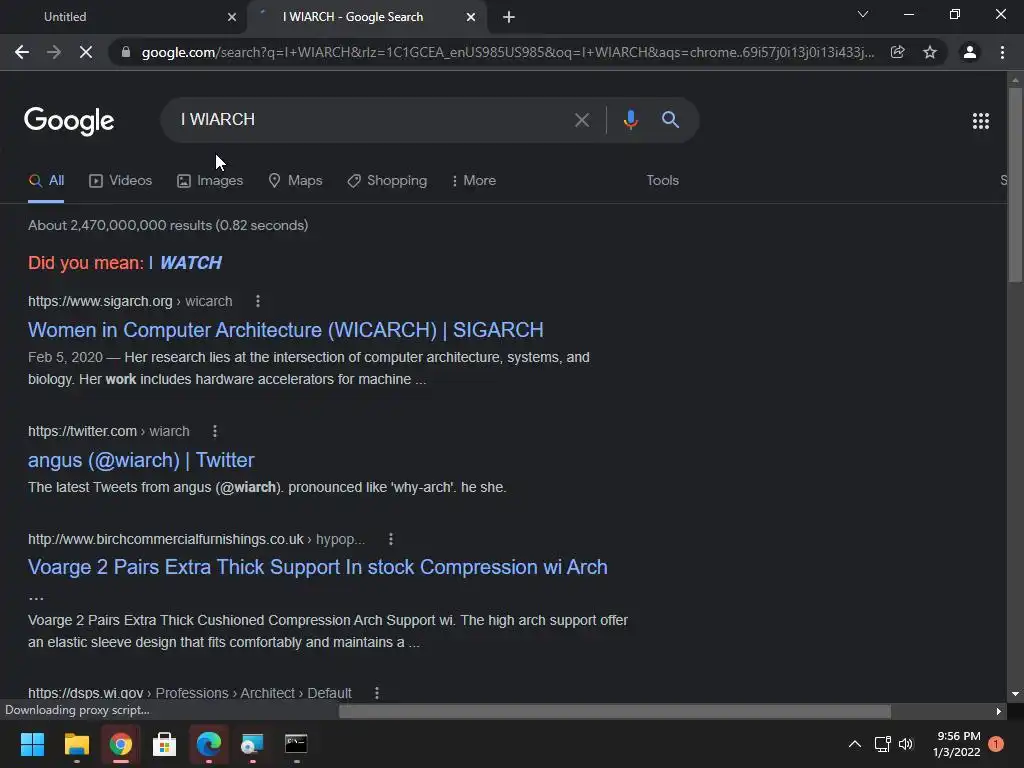Open Microsoft Store from the taskbar
1024x768 pixels.
tap(164, 744)
